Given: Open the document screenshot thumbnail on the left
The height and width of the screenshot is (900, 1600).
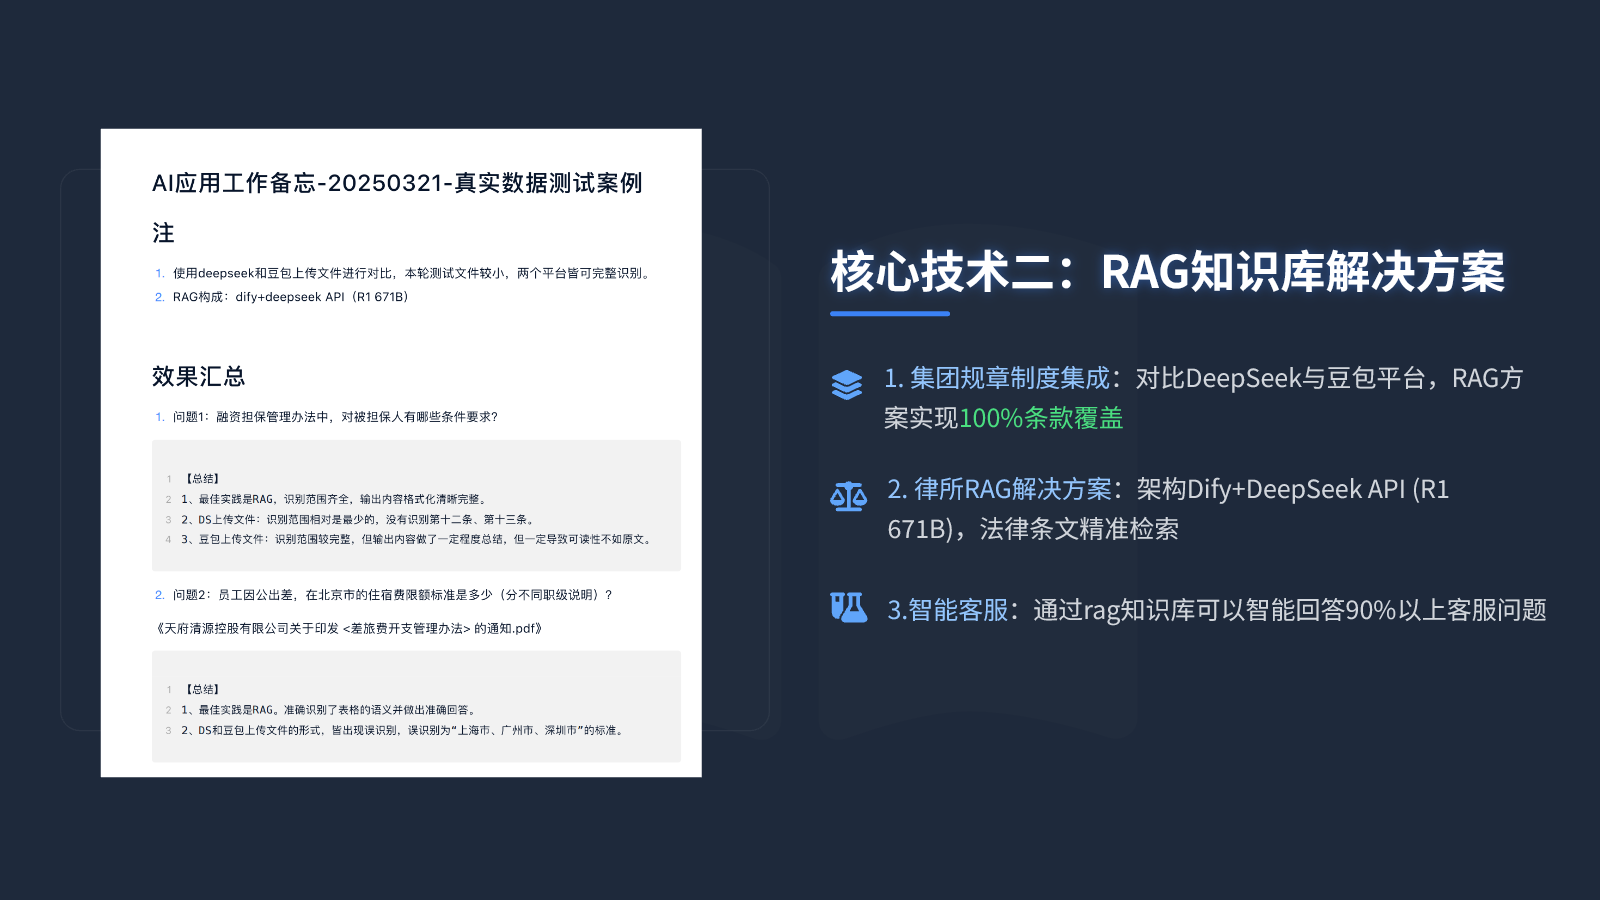Looking at the screenshot, I should coord(401,453).
